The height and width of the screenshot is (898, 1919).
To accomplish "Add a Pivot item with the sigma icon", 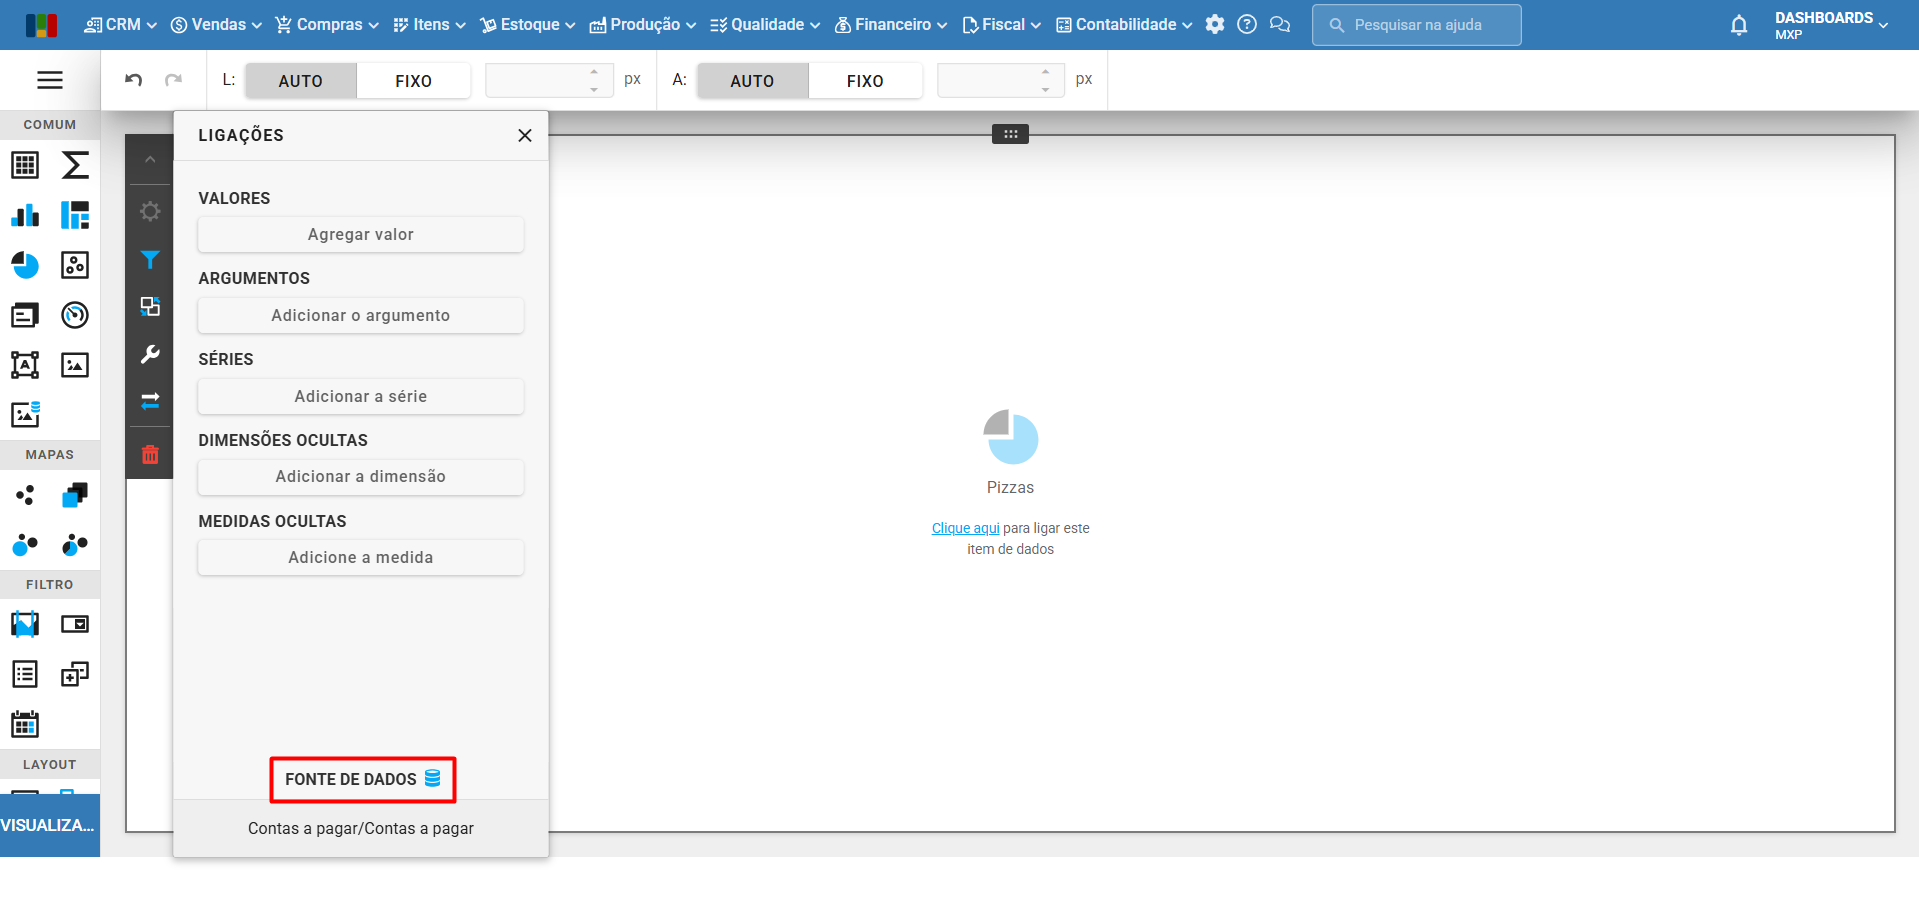I will click(x=75, y=165).
